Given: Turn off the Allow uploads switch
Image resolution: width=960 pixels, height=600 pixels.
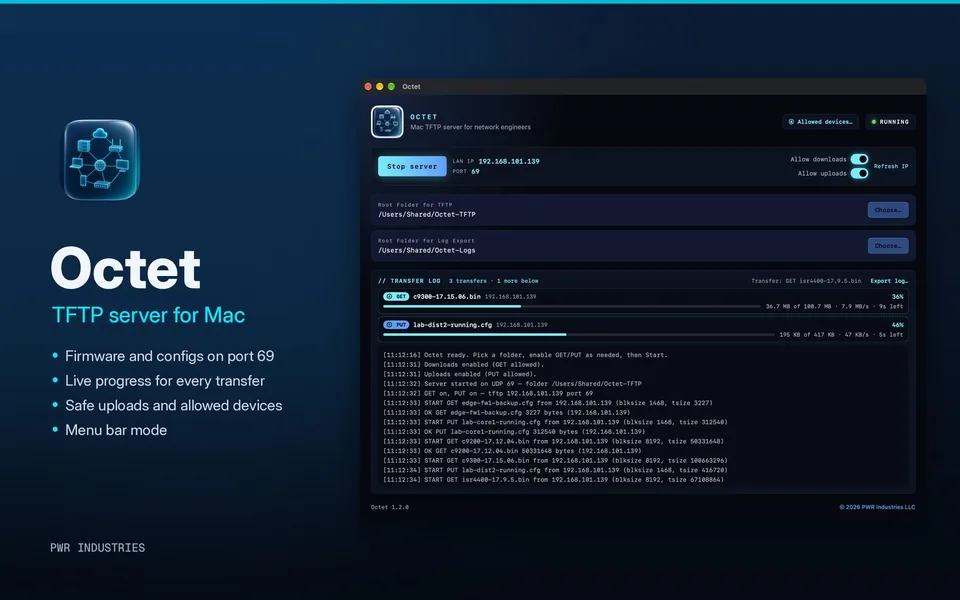Looking at the screenshot, I should point(860,173).
